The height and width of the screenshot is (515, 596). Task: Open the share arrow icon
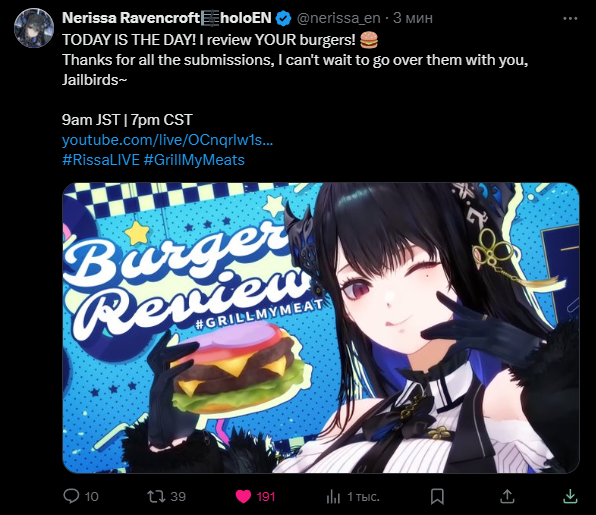pos(507,496)
